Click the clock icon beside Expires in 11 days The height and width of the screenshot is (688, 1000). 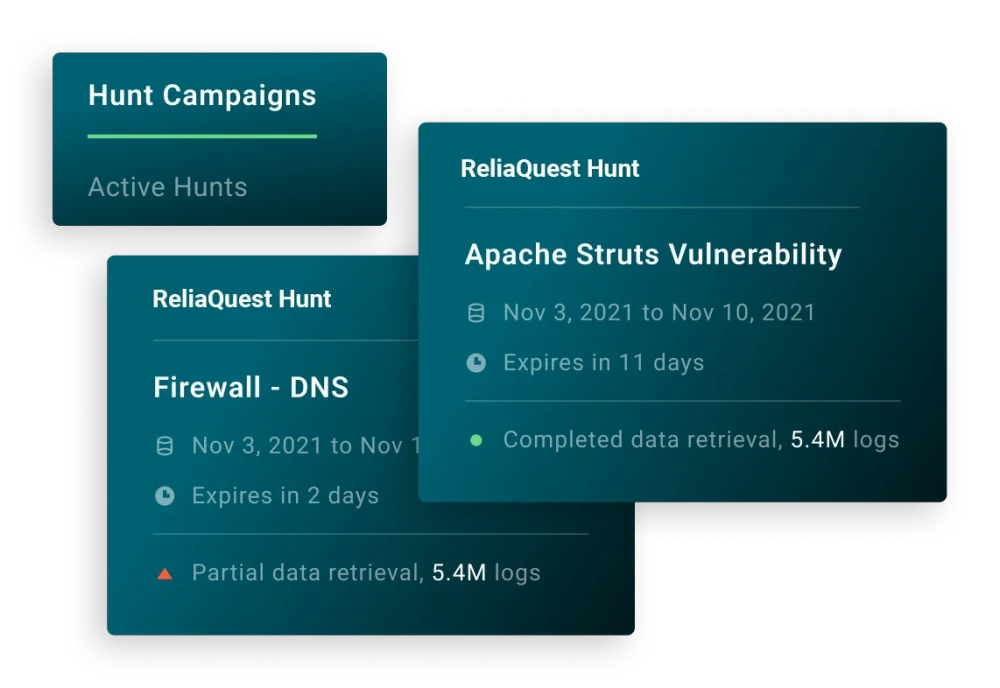[x=476, y=363]
